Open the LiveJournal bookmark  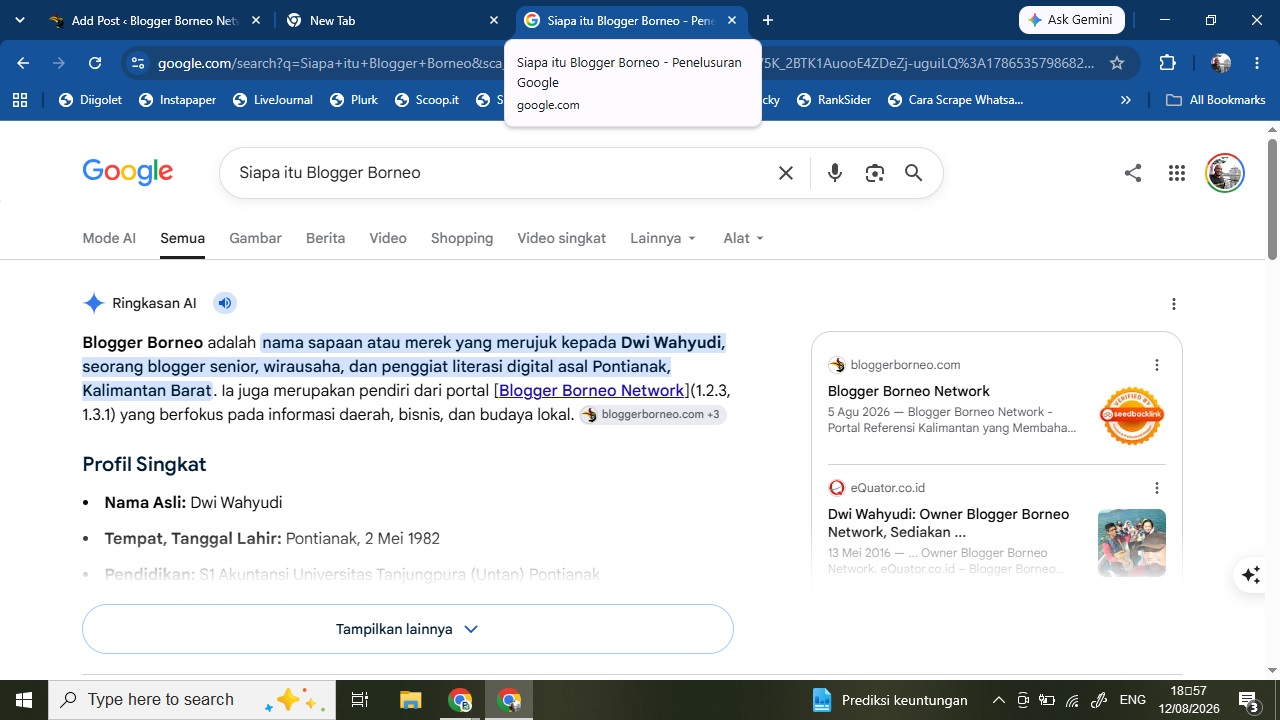(272, 100)
